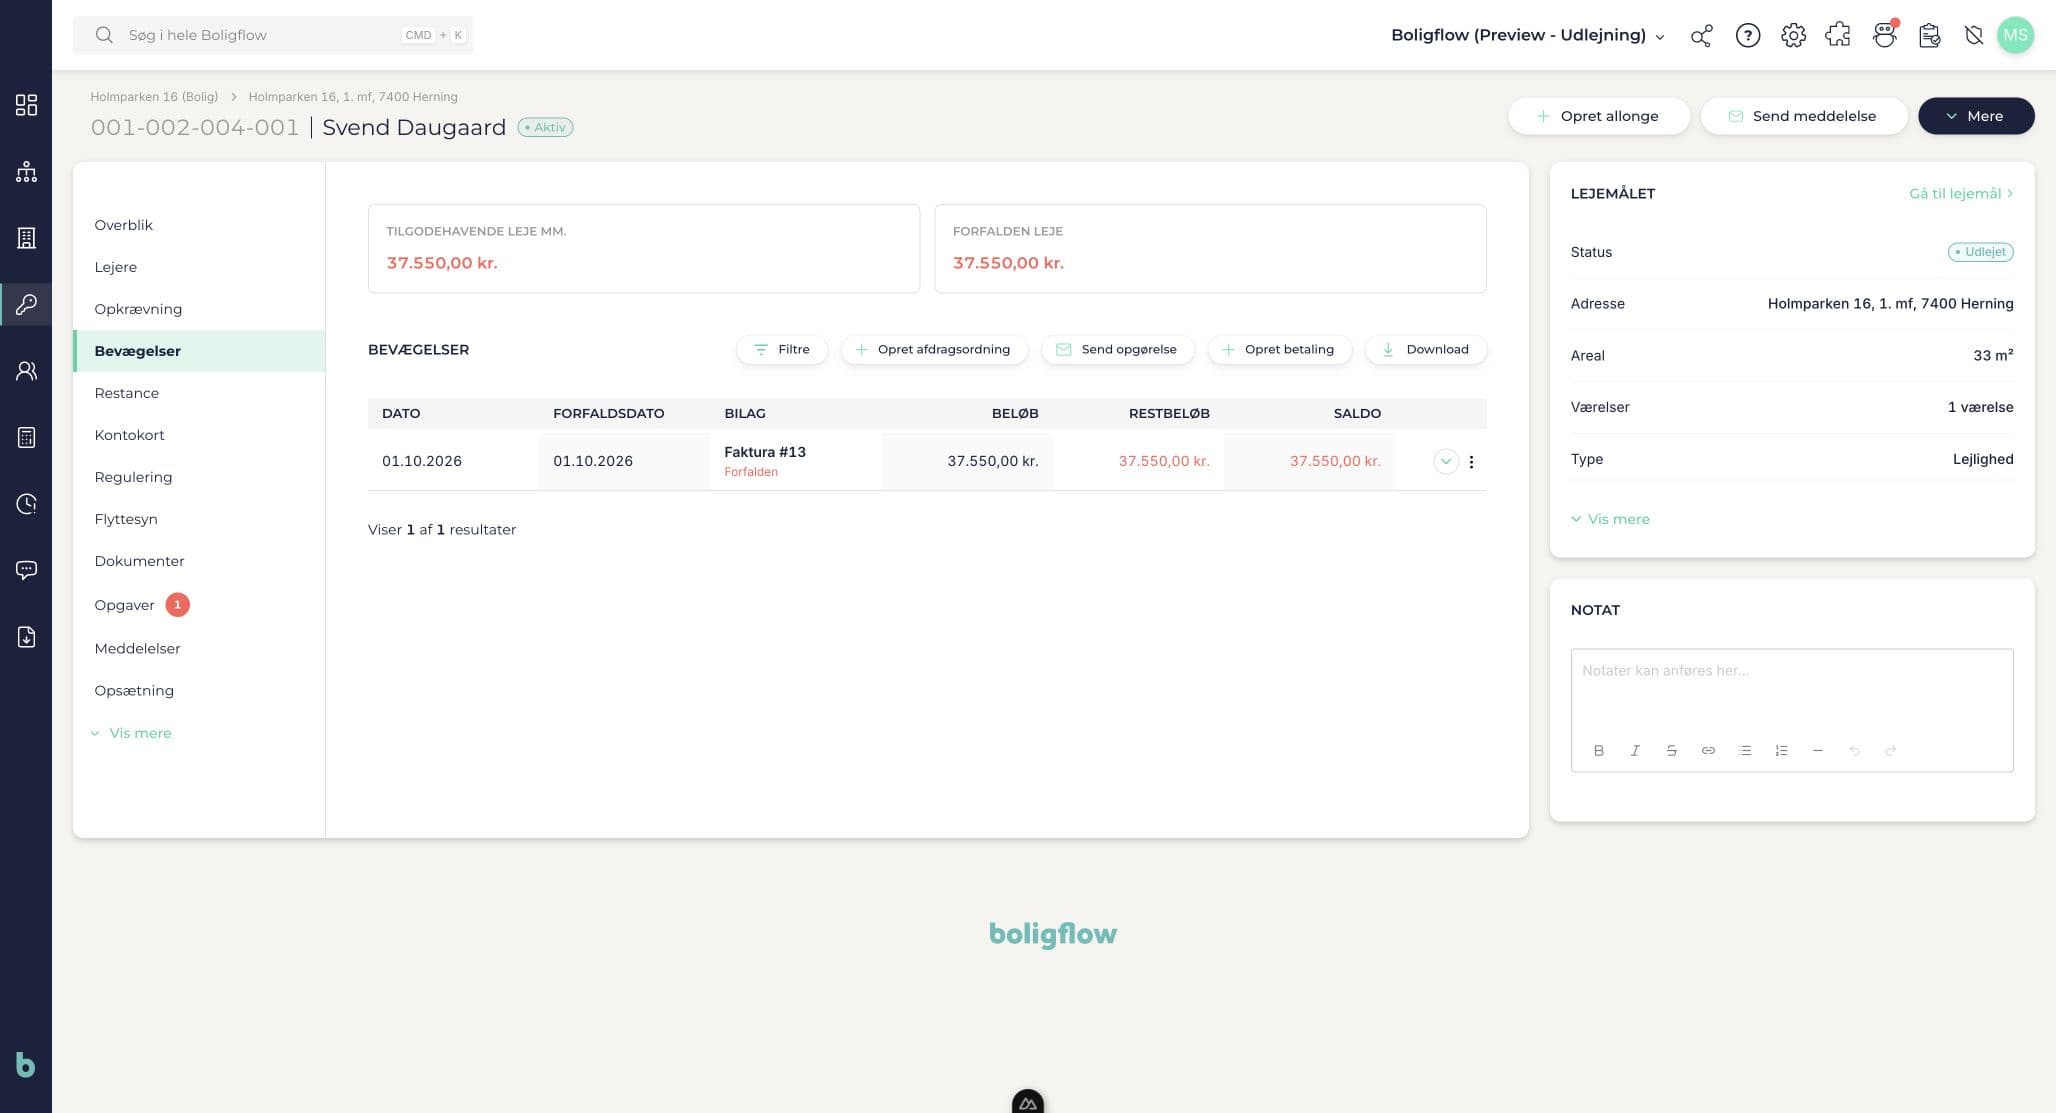Open the MS user avatar
Image resolution: width=2056 pixels, height=1113 pixels.
[2015, 35]
